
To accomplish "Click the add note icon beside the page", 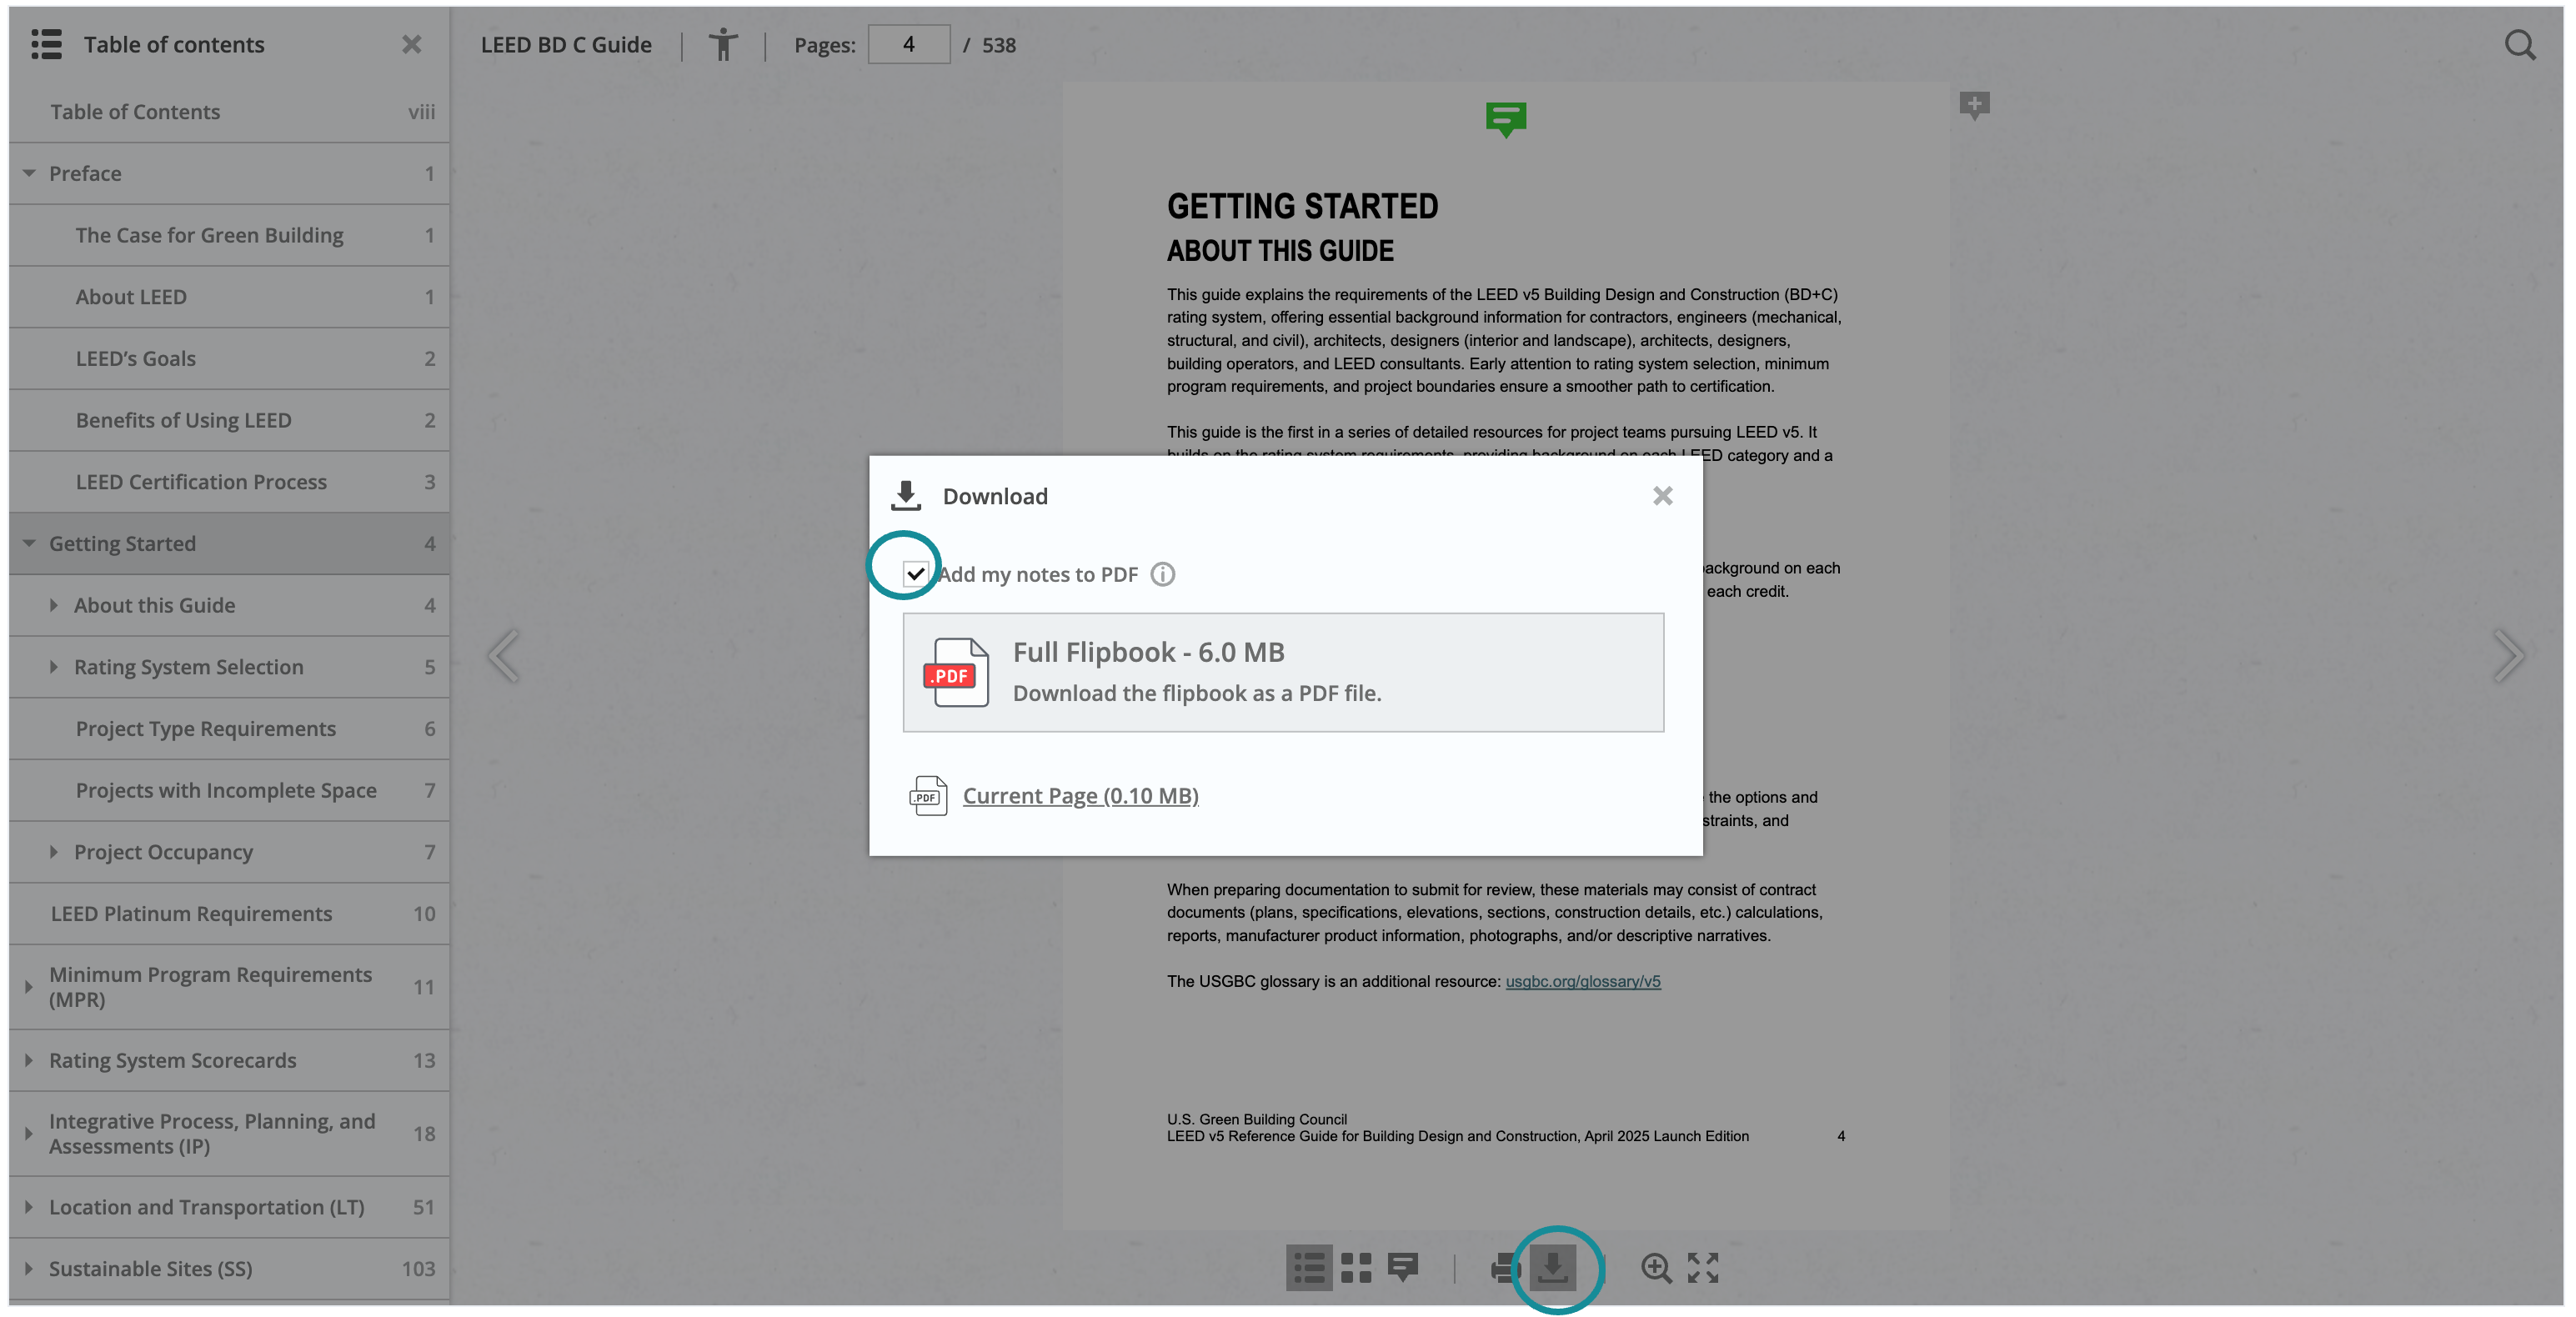I will (1974, 105).
